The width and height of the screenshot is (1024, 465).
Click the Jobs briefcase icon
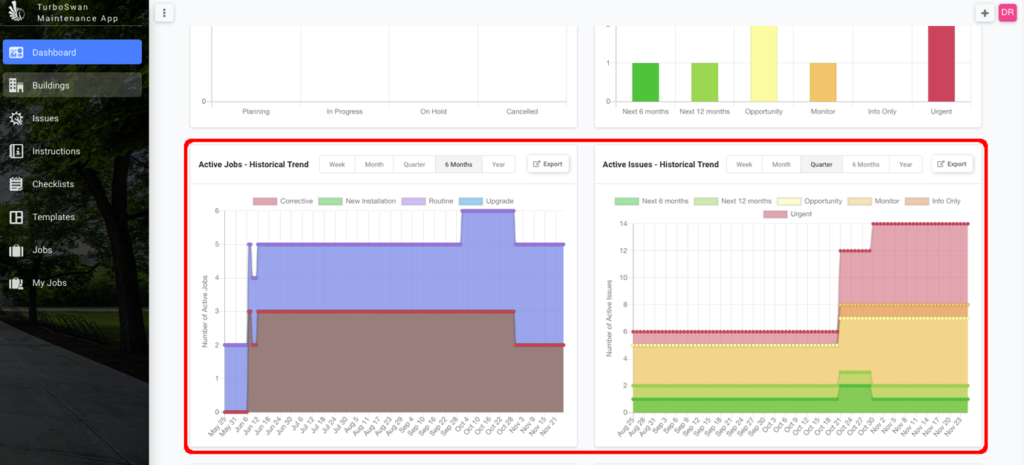click(16, 250)
